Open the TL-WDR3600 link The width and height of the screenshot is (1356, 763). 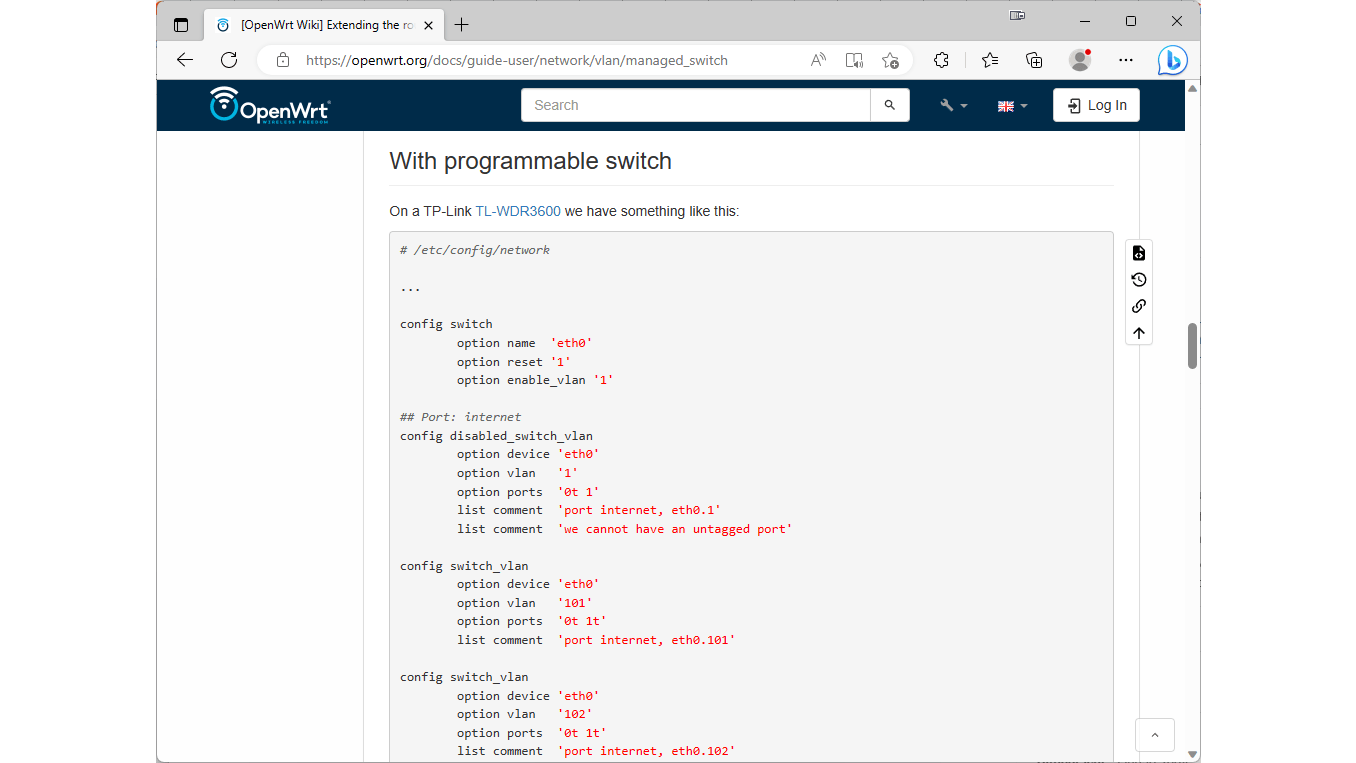(x=518, y=211)
